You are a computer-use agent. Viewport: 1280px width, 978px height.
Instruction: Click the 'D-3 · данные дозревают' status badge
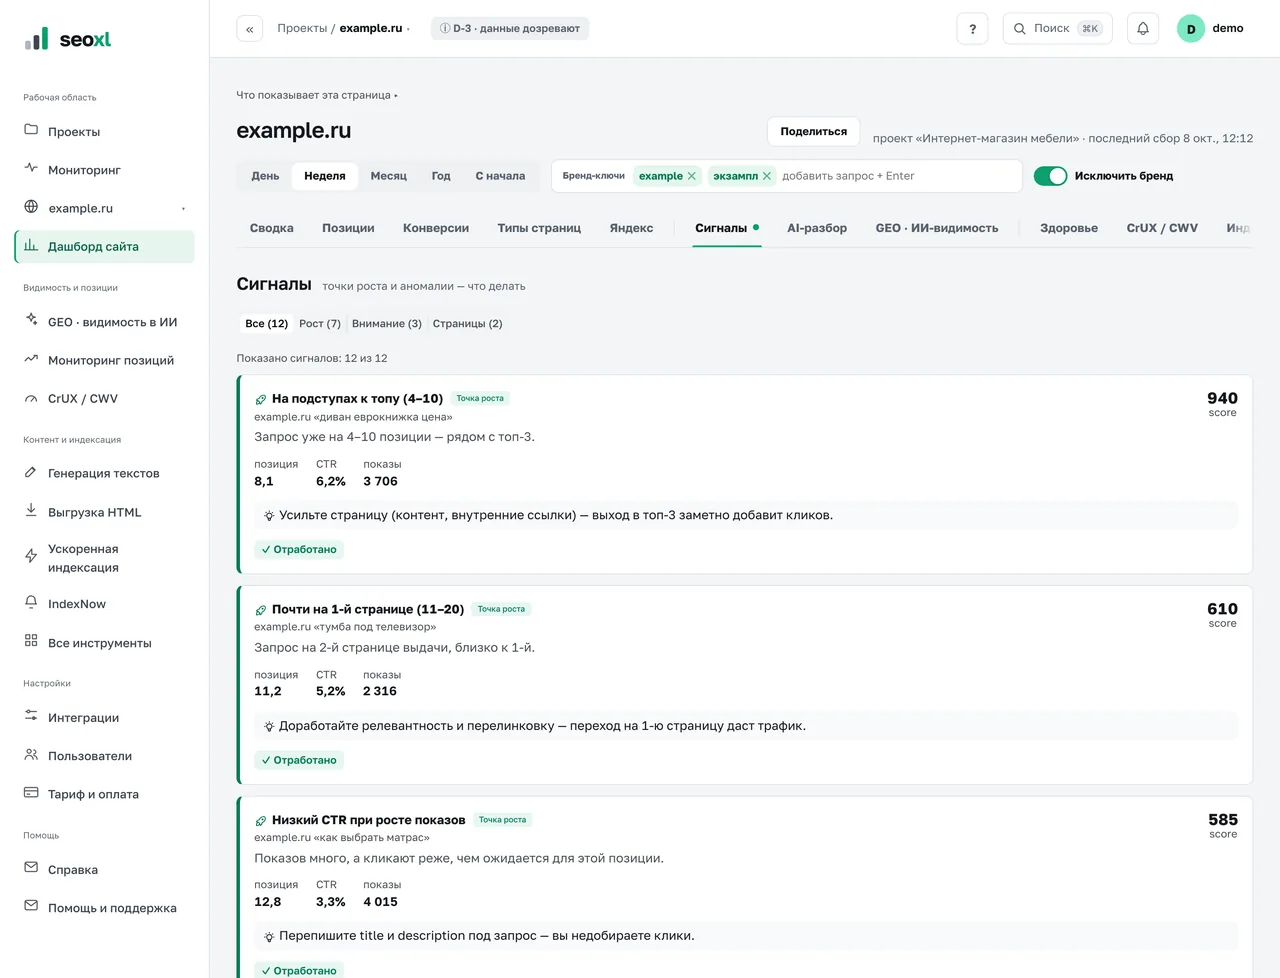click(x=510, y=28)
